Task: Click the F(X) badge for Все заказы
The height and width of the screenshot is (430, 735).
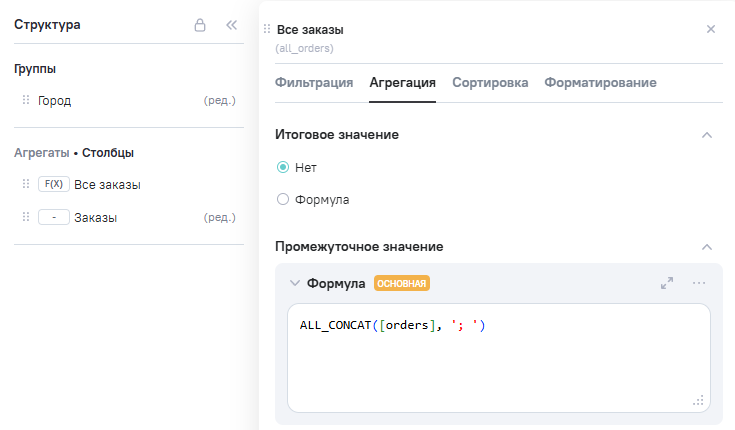Action: click(x=53, y=185)
